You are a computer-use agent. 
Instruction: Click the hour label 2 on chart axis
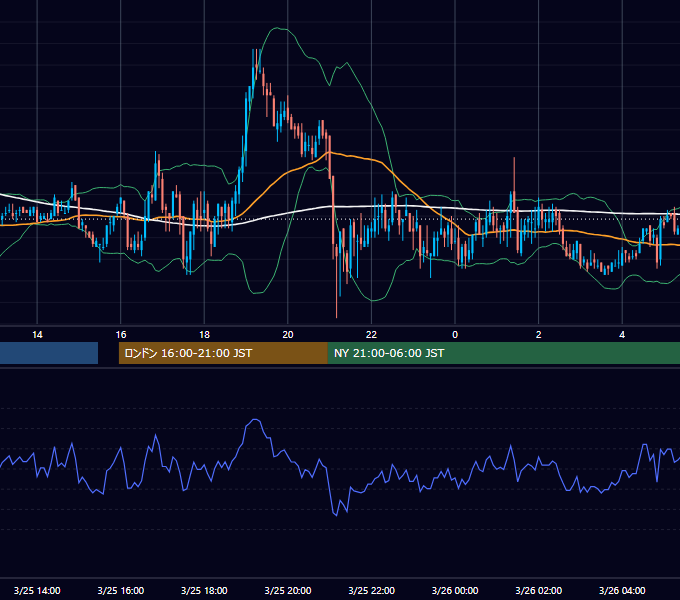539,335
